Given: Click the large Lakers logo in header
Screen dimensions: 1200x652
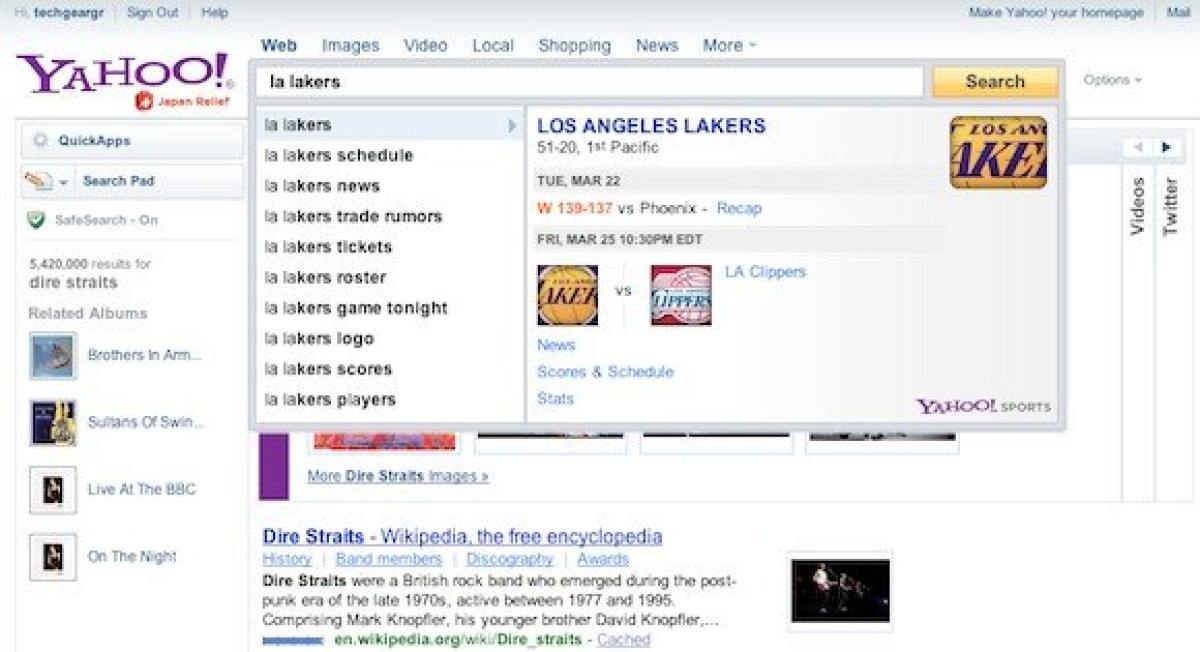Looking at the screenshot, I should (x=998, y=152).
